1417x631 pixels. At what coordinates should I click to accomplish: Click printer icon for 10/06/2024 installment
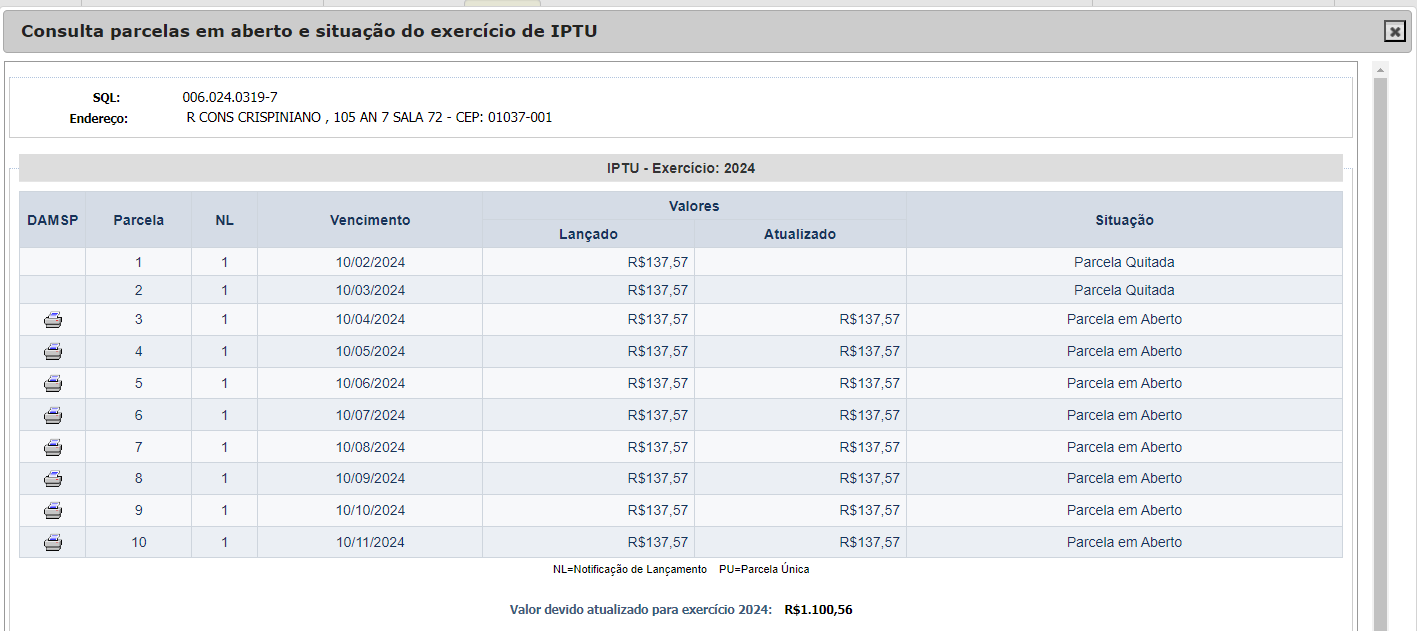[x=53, y=384]
